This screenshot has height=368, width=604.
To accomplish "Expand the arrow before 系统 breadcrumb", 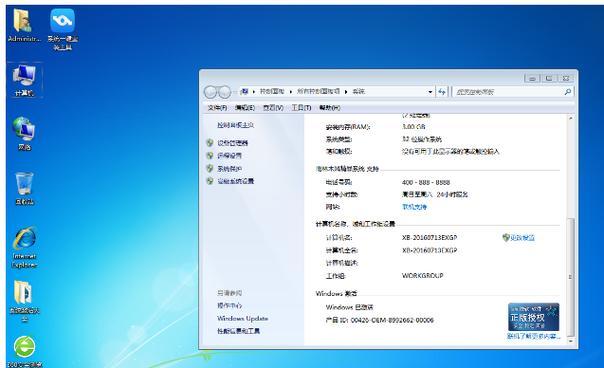I will tap(346, 92).
